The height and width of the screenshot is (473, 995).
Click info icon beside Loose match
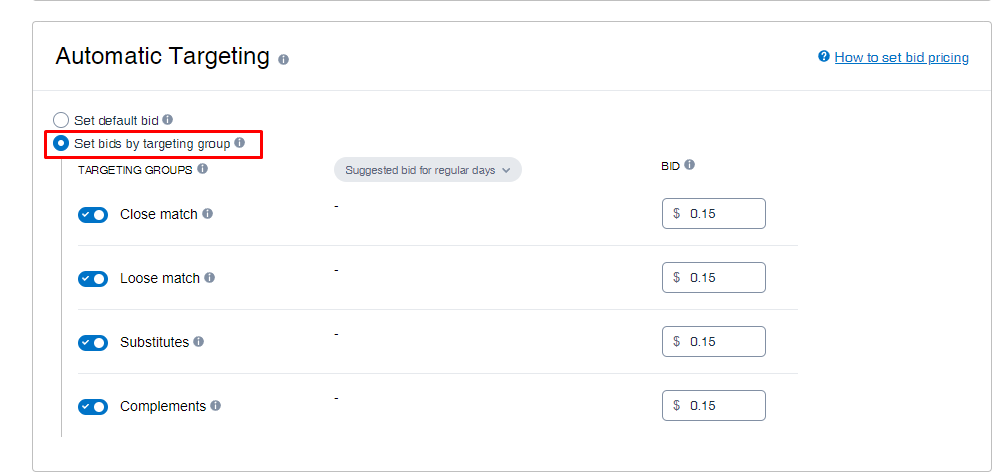(209, 277)
